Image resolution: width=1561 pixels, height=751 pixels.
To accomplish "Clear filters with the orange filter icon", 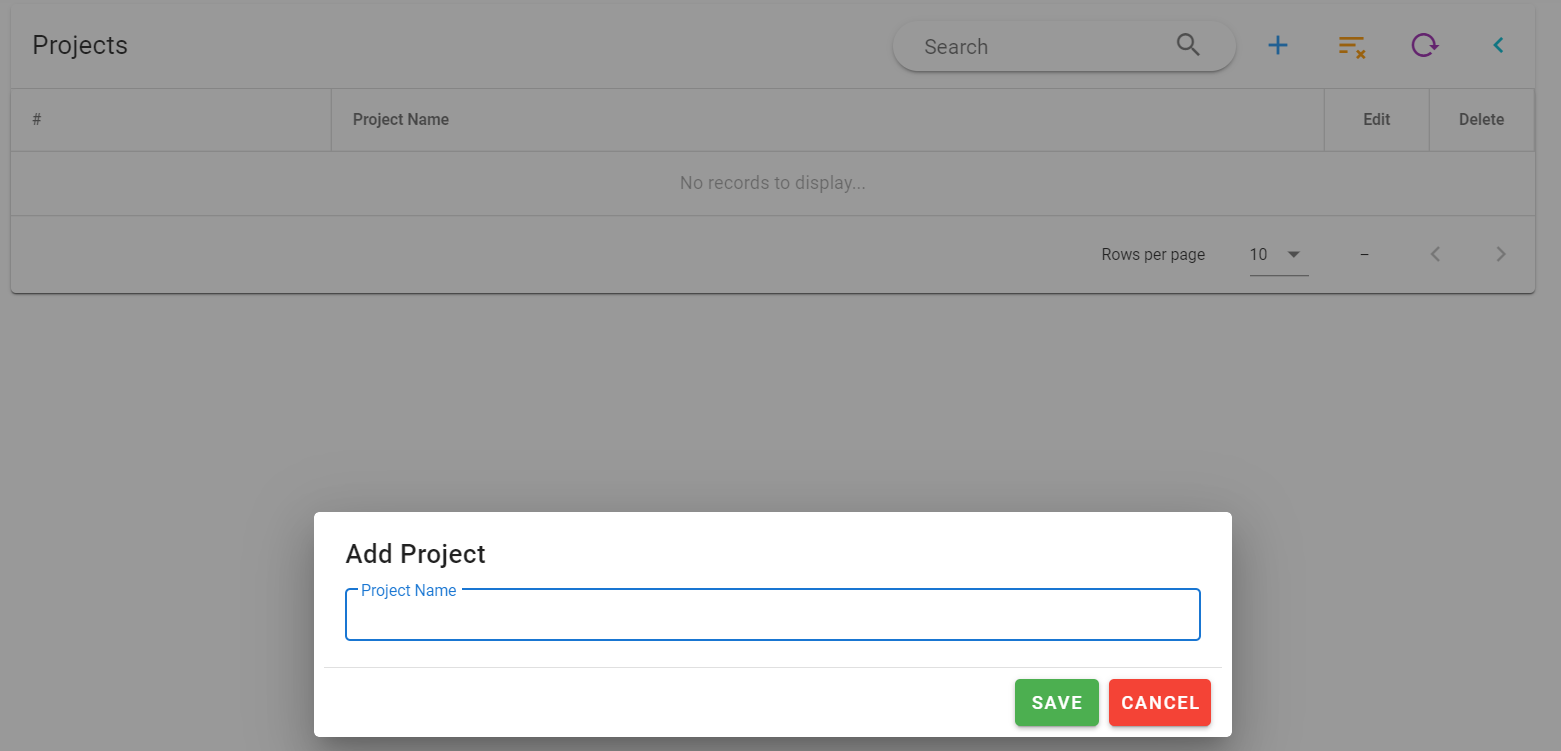I will 1351,46.
